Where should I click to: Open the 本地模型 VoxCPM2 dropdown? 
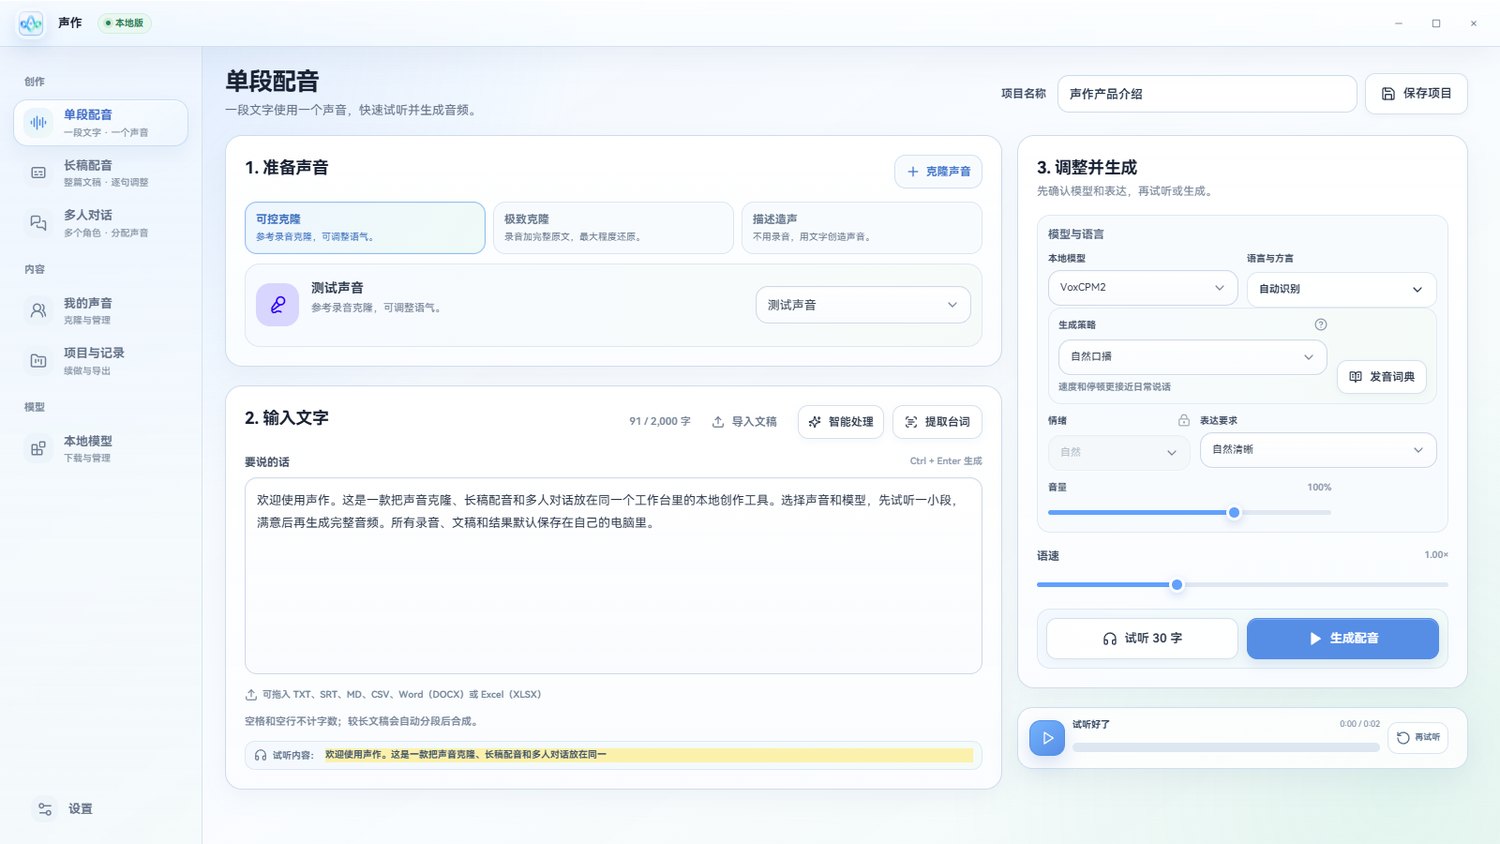click(1143, 288)
